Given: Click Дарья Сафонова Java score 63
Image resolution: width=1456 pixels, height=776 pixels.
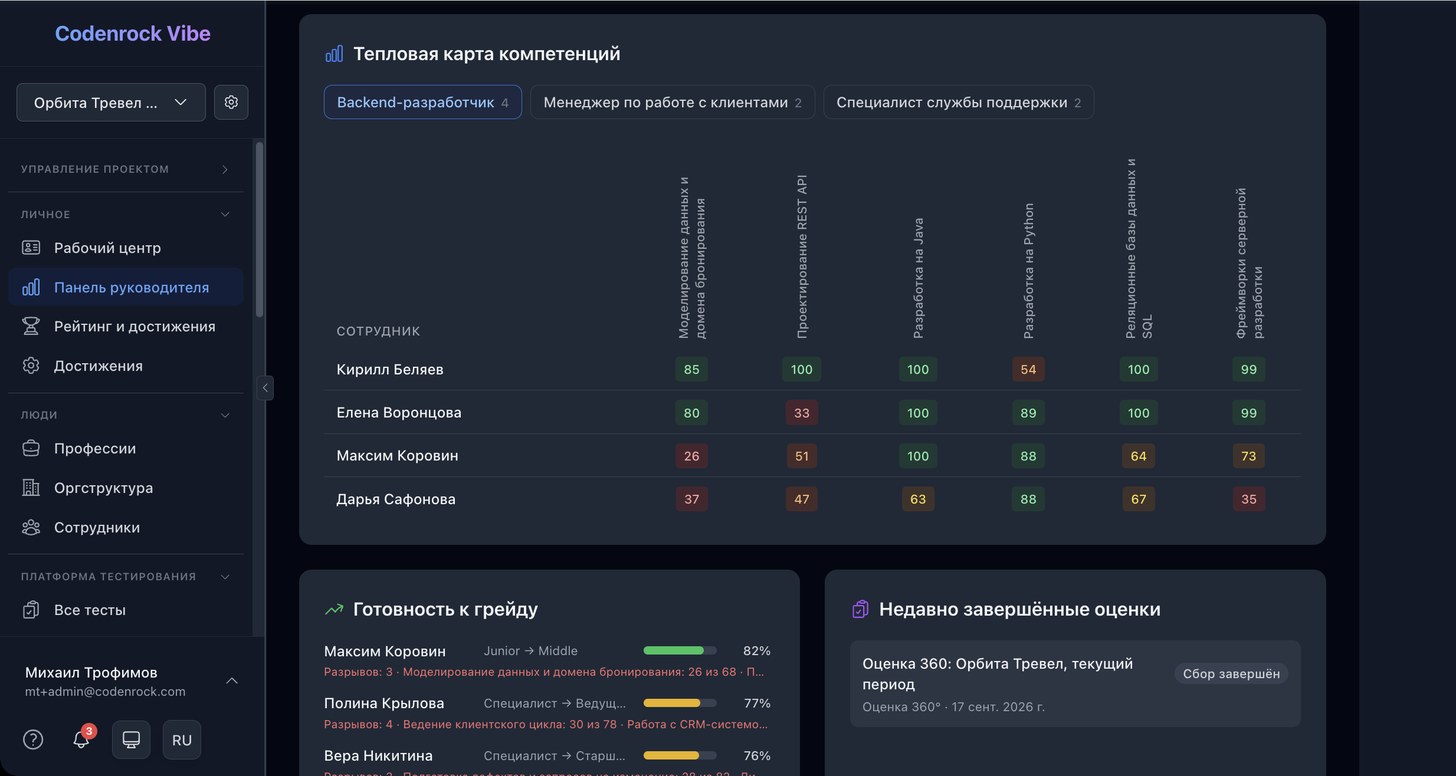Looking at the screenshot, I should tap(918, 498).
